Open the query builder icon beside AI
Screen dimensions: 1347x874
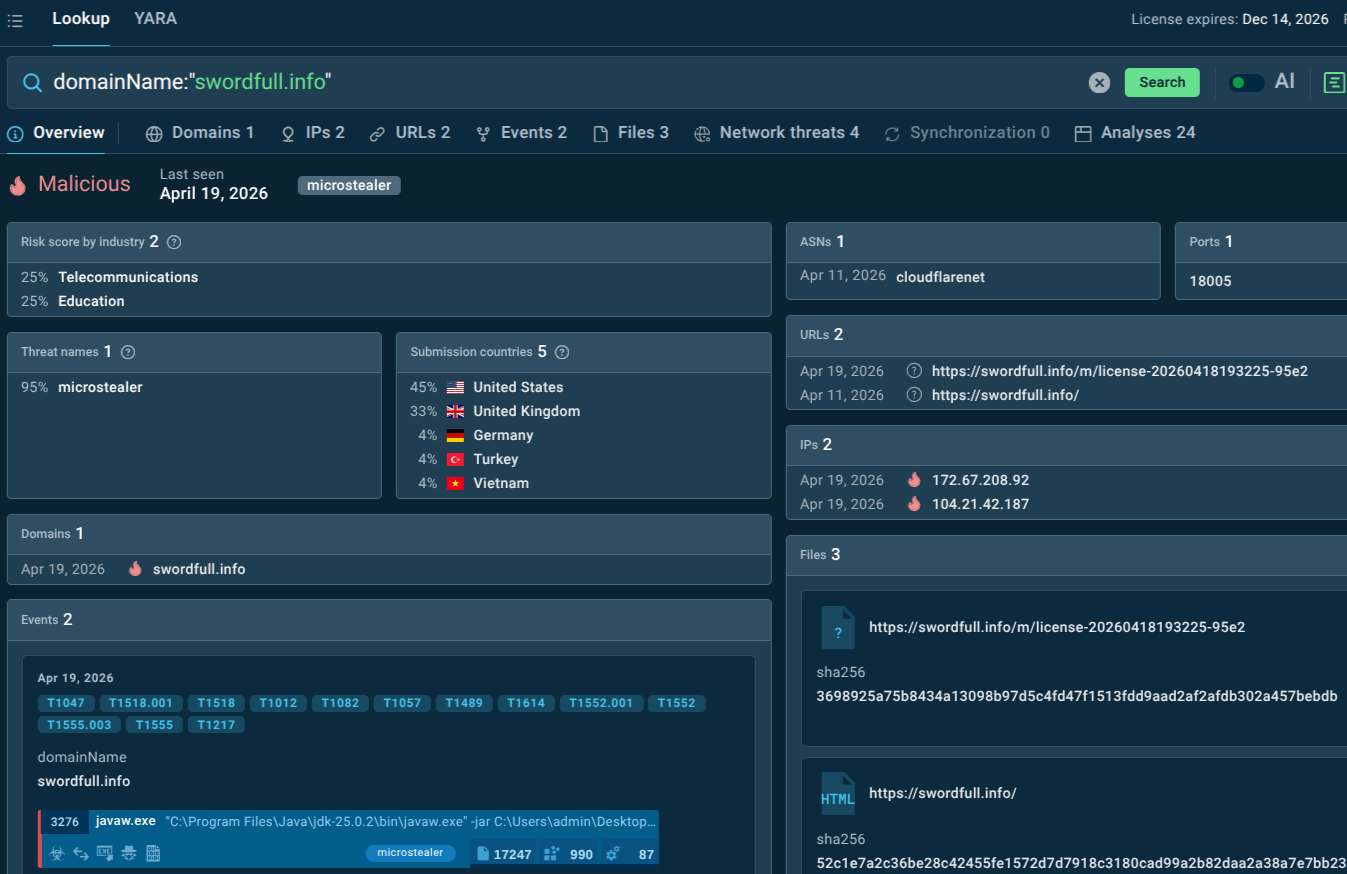point(1334,82)
